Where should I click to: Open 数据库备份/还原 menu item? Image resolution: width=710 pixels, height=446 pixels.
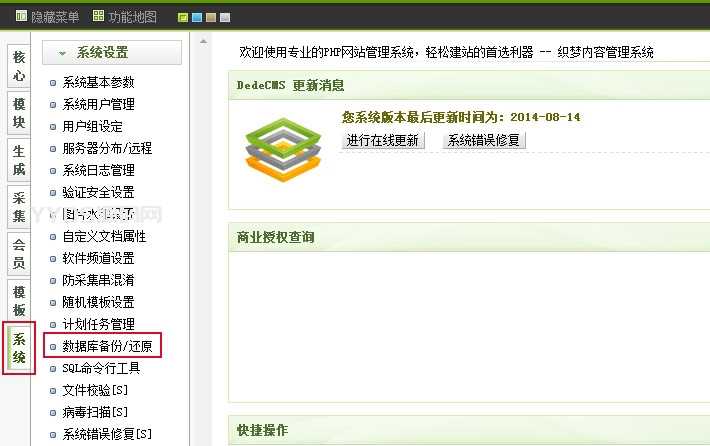click(107, 346)
